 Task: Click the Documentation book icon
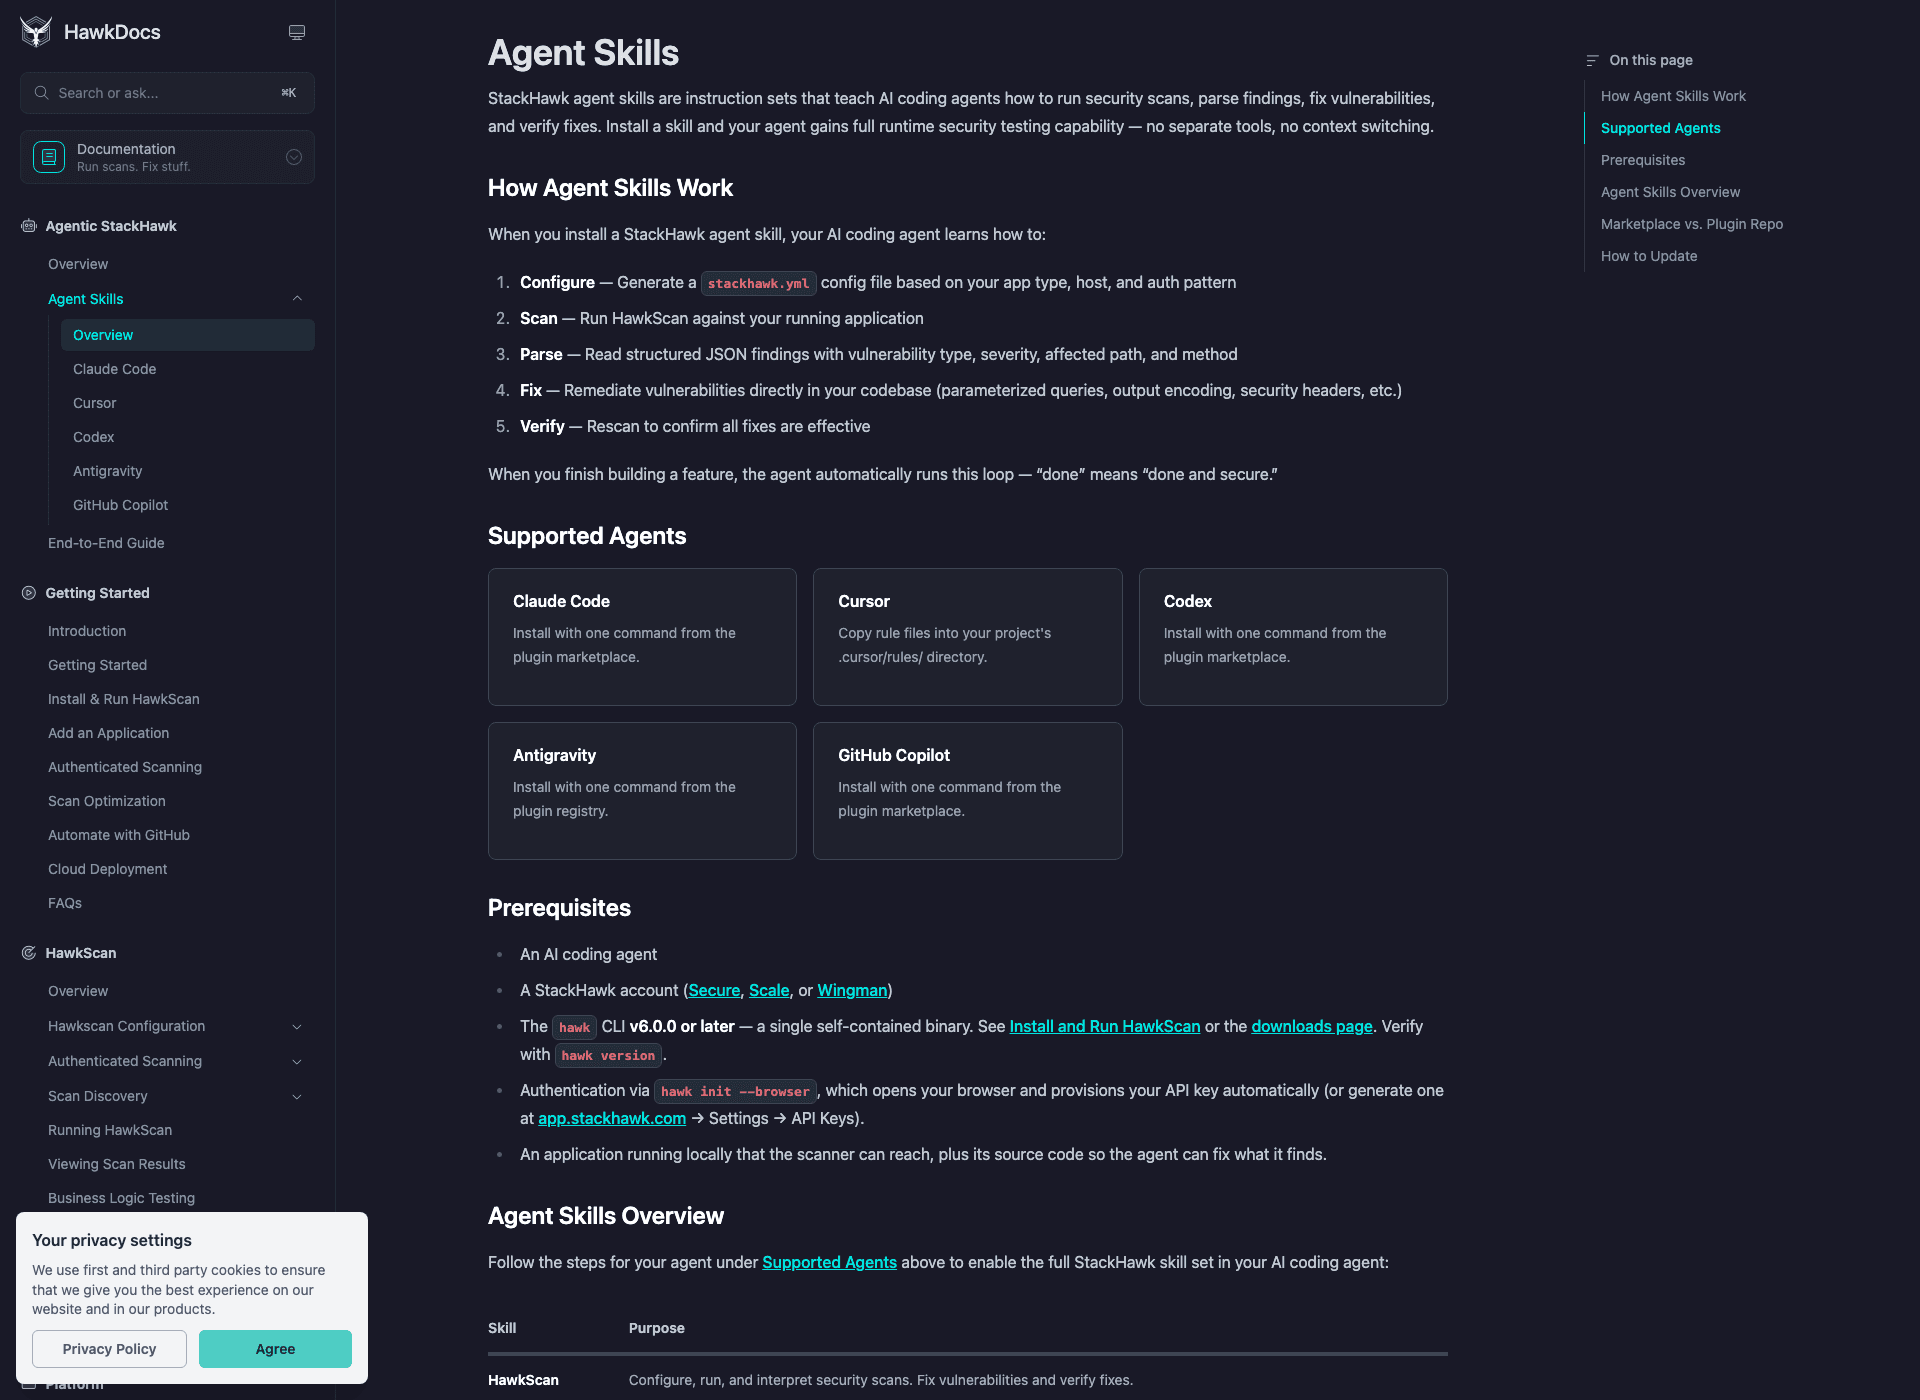point(49,157)
